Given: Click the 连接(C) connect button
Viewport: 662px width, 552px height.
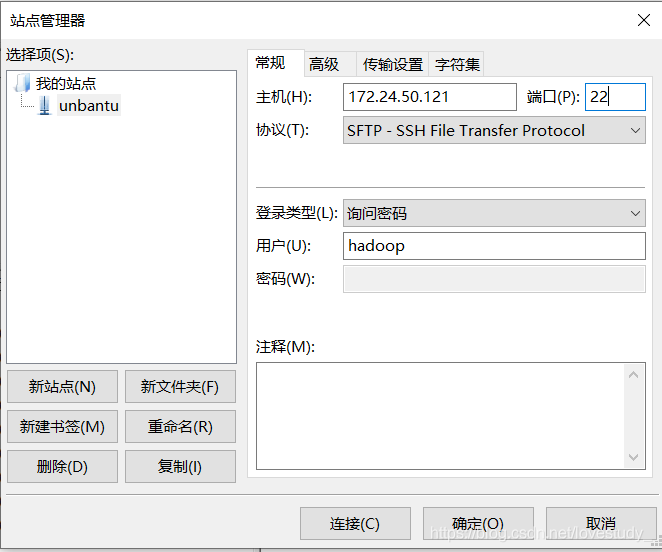Looking at the screenshot, I should tap(355, 523).
